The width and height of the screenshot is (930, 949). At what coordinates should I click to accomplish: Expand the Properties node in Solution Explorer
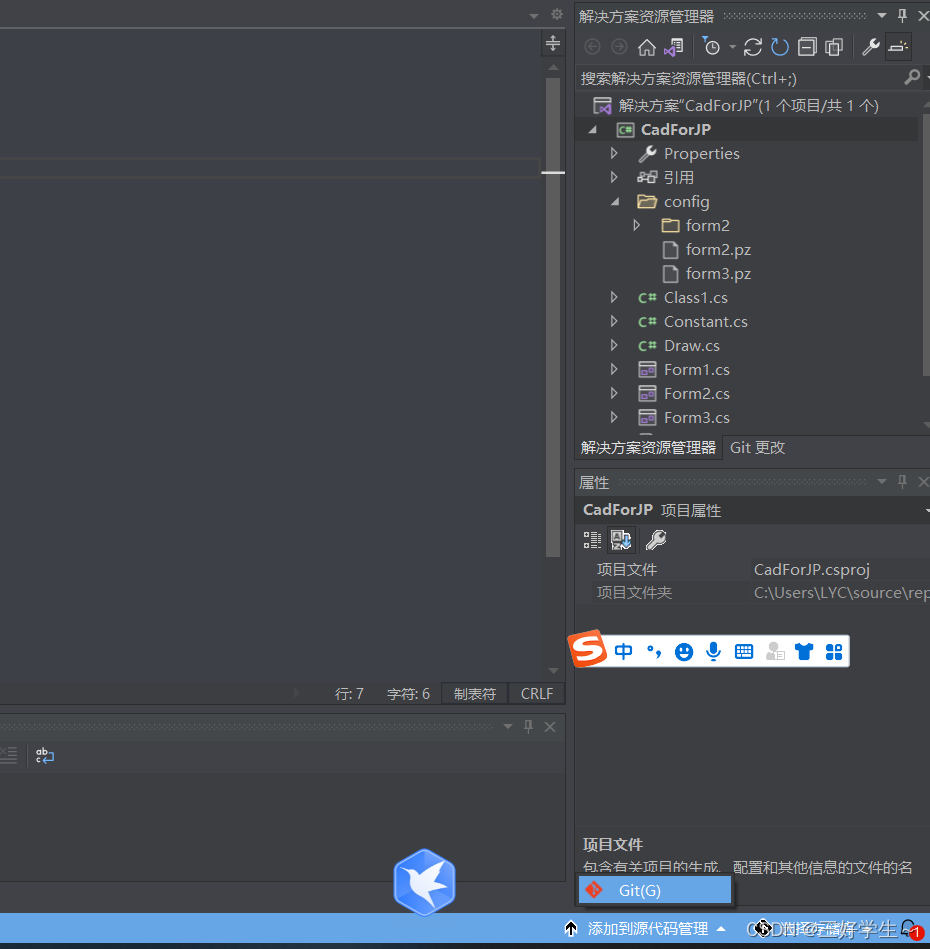click(616, 153)
